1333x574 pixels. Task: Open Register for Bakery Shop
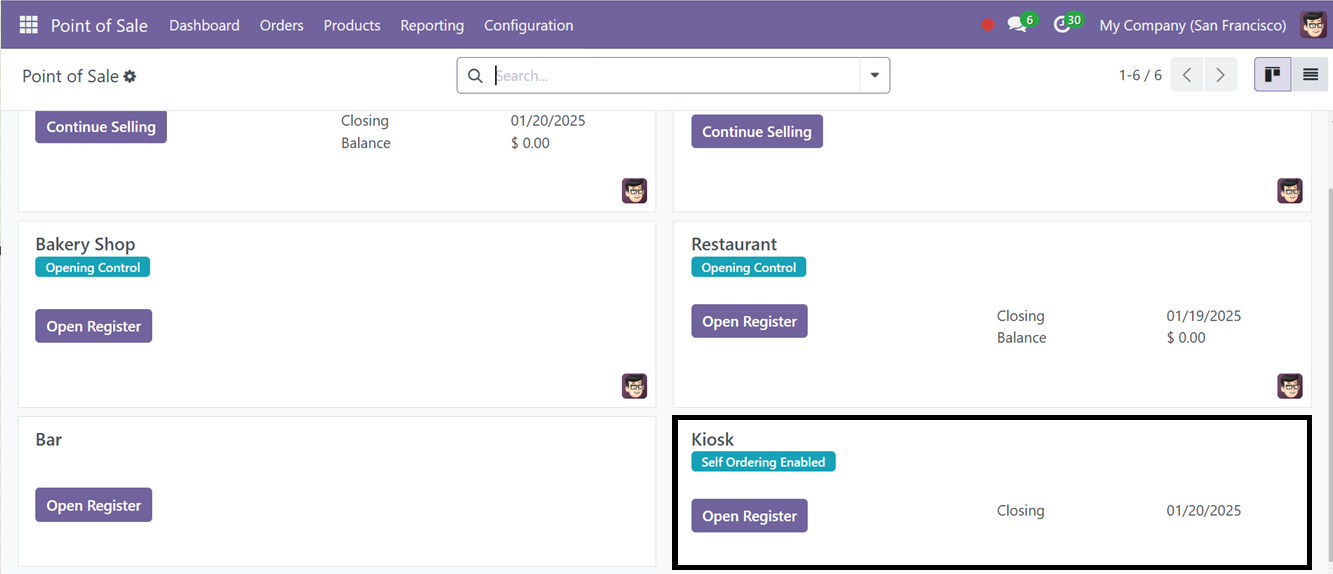pyautogui.click(x=93, y=326)
